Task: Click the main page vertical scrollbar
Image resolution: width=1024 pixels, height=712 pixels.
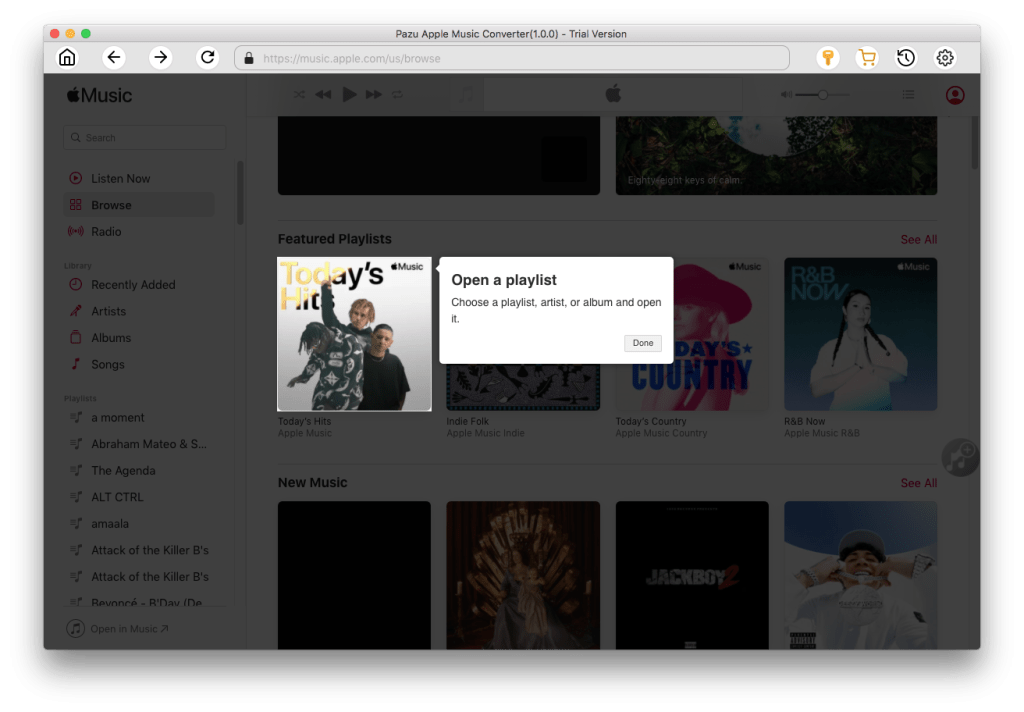Action: coord(974,142)
